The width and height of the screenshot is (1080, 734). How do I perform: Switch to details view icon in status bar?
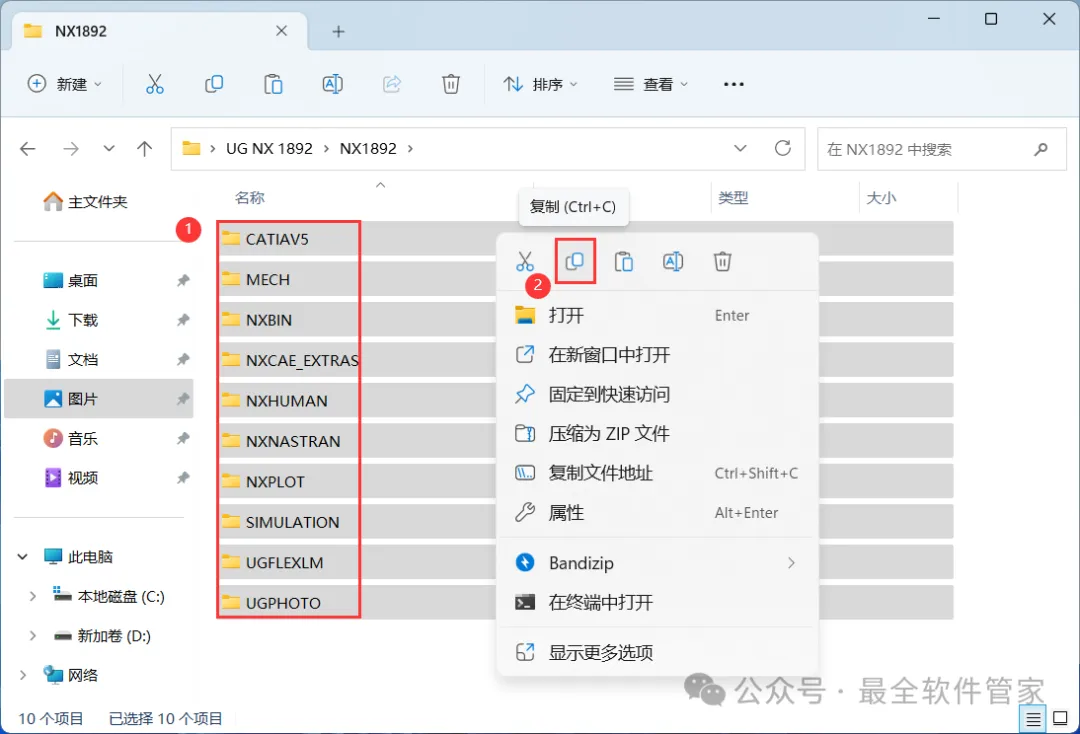[1033, 720]
